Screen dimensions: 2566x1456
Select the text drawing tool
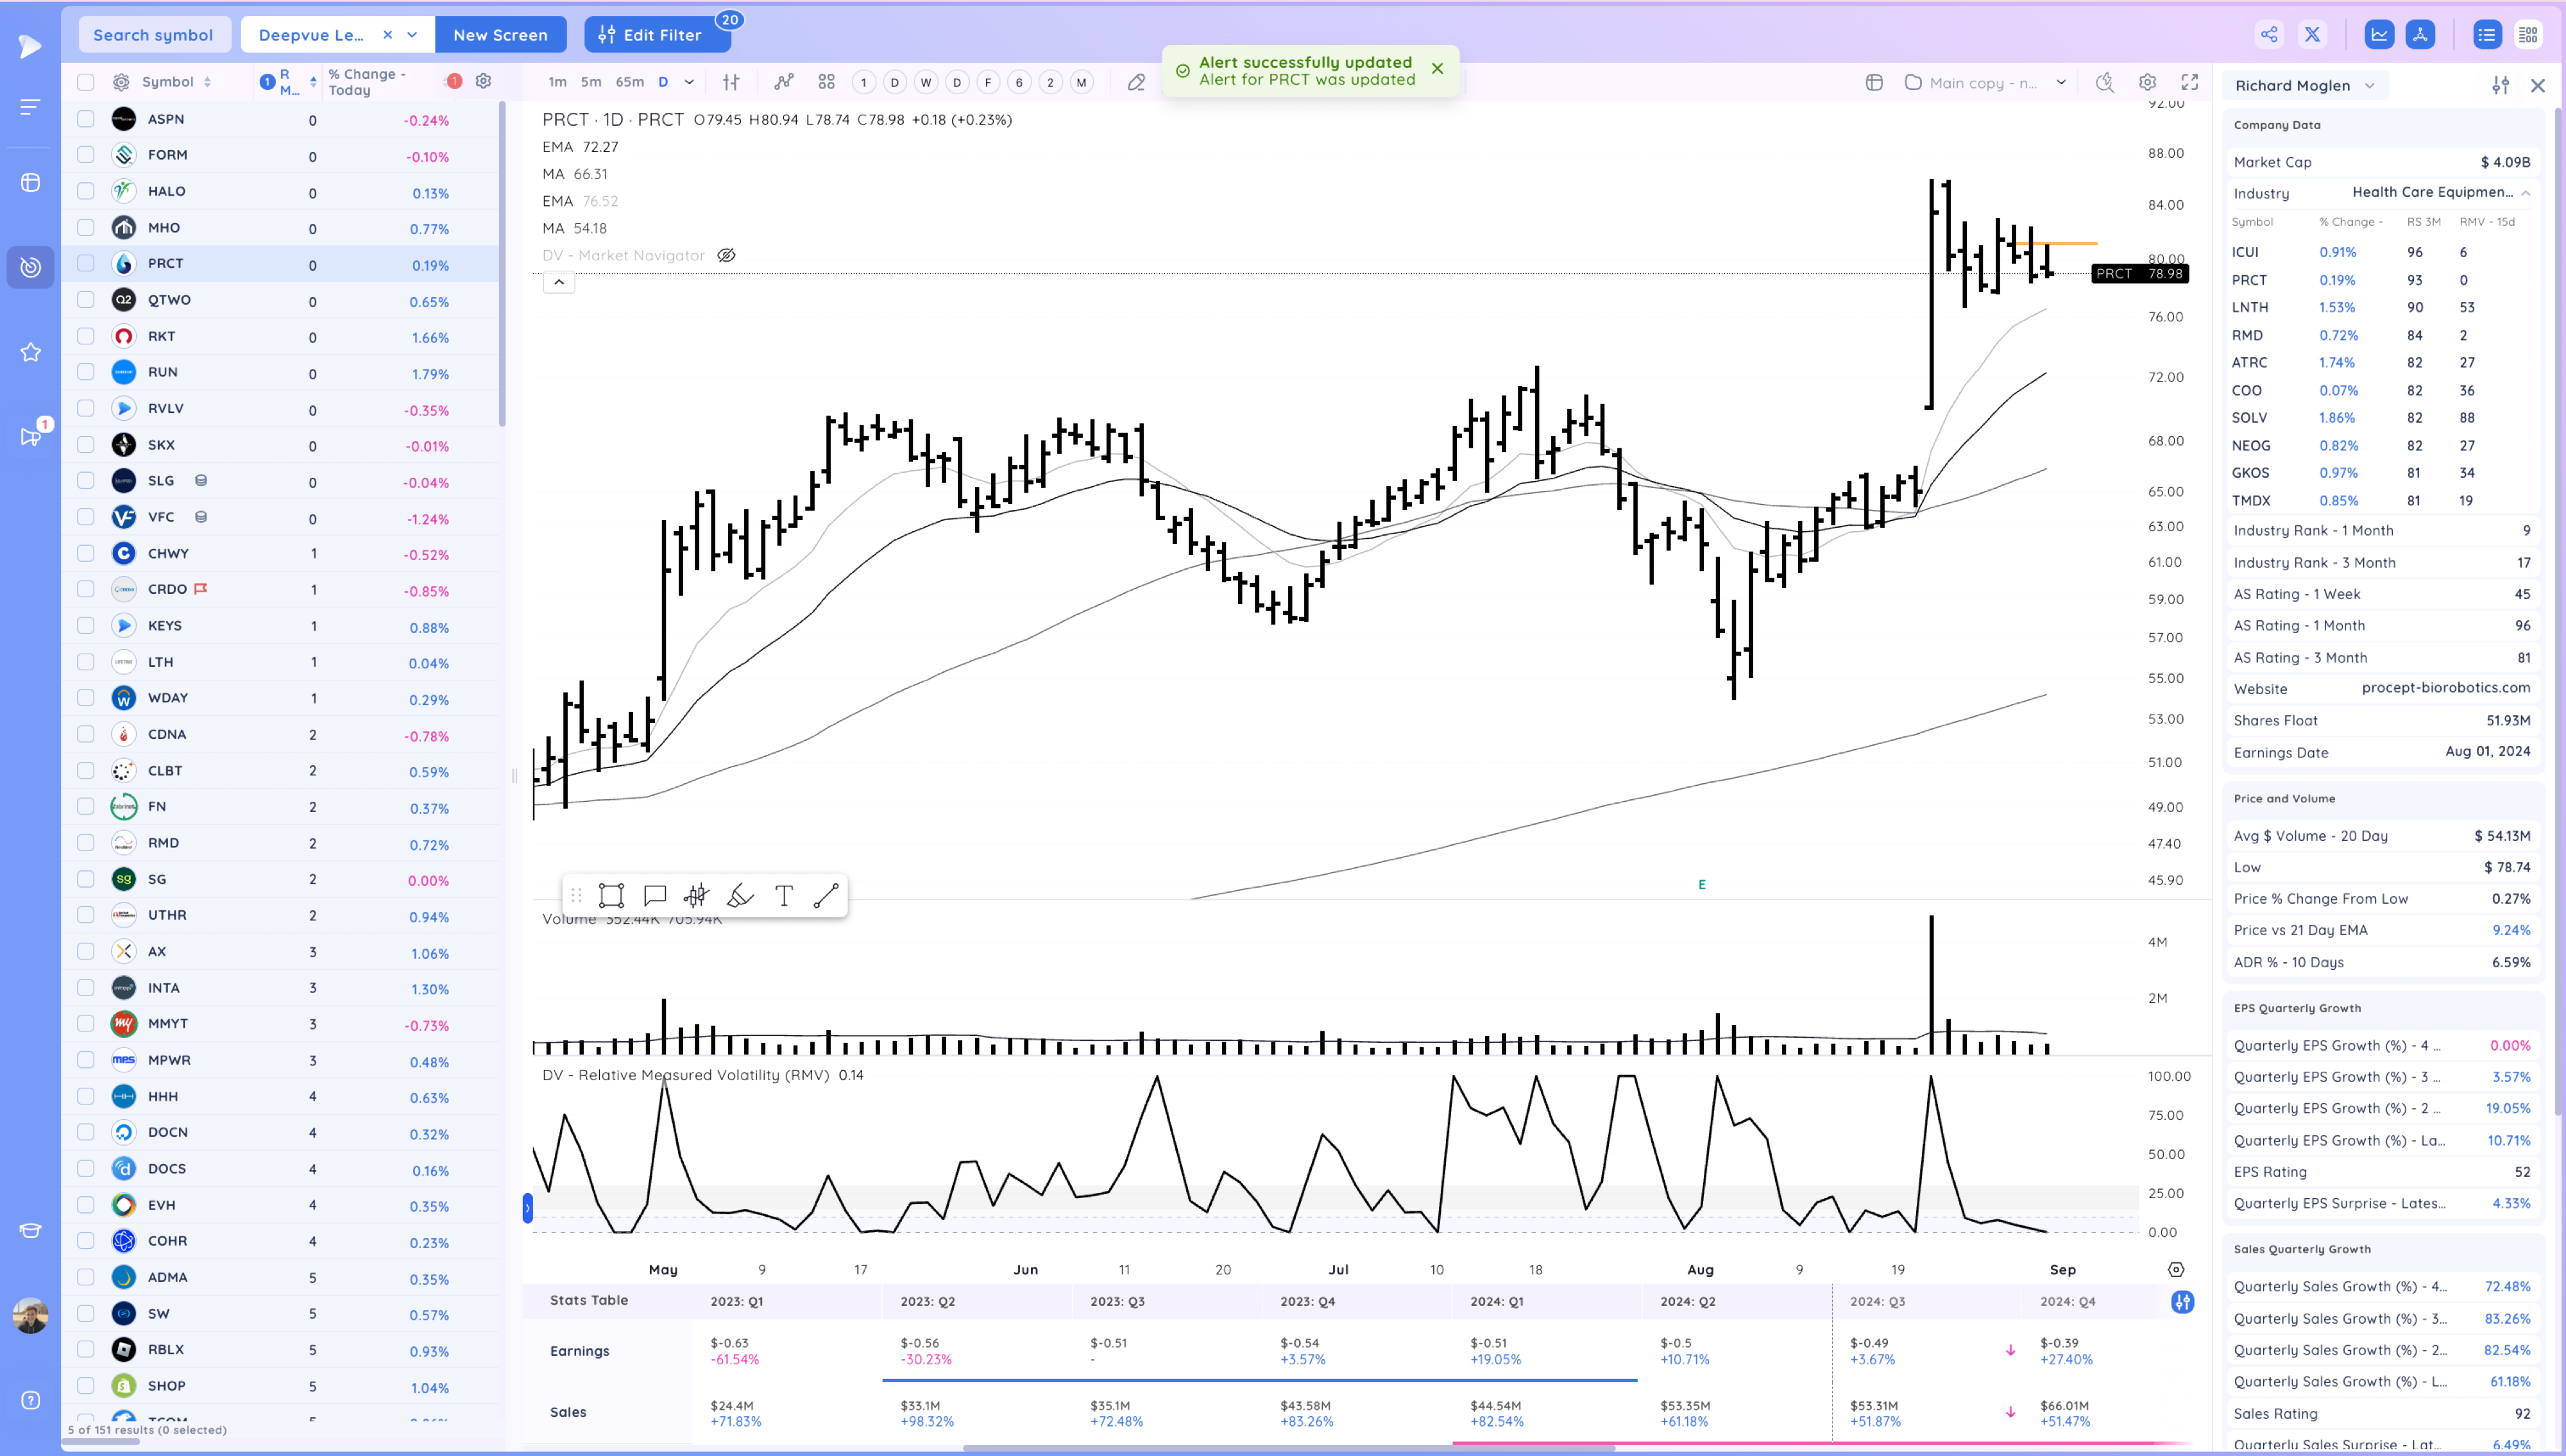click(784, 896)
